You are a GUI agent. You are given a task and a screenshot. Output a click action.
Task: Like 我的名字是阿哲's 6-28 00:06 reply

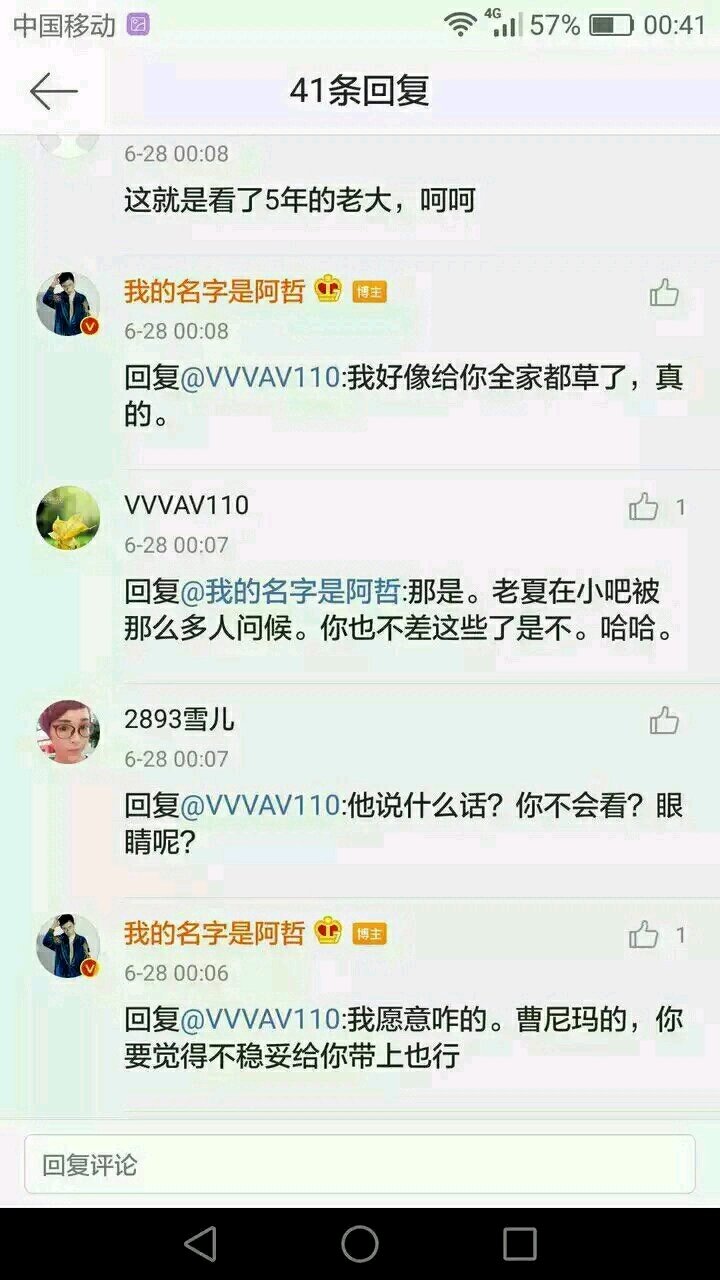(644, 935)
